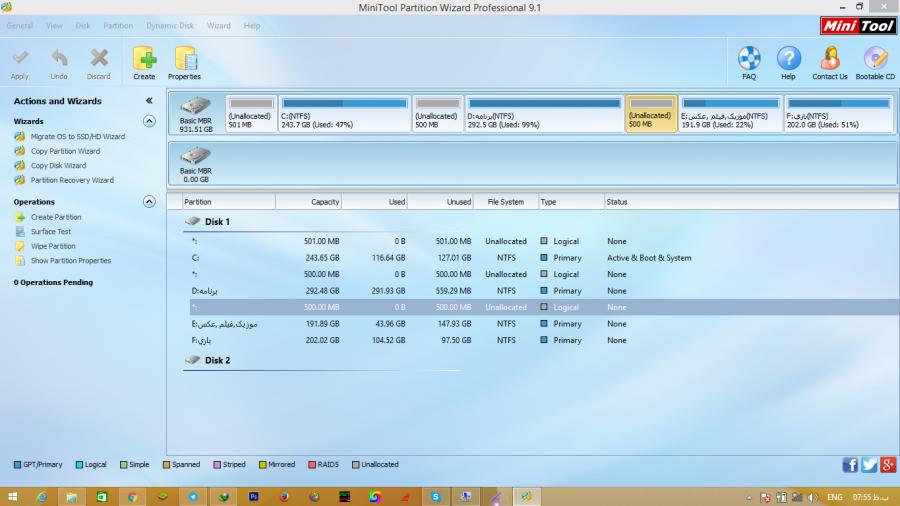Open the Contact Us icon
The width and height of the screenshot is (900, 506).
pyautogui.click(x=830, y=59)
